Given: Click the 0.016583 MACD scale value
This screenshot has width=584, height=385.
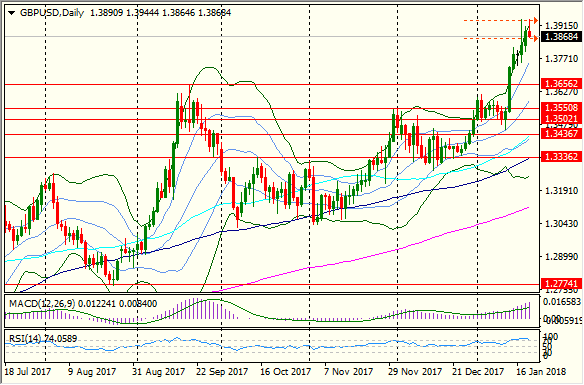Looking at the screenshot, I should pos(562,302).
